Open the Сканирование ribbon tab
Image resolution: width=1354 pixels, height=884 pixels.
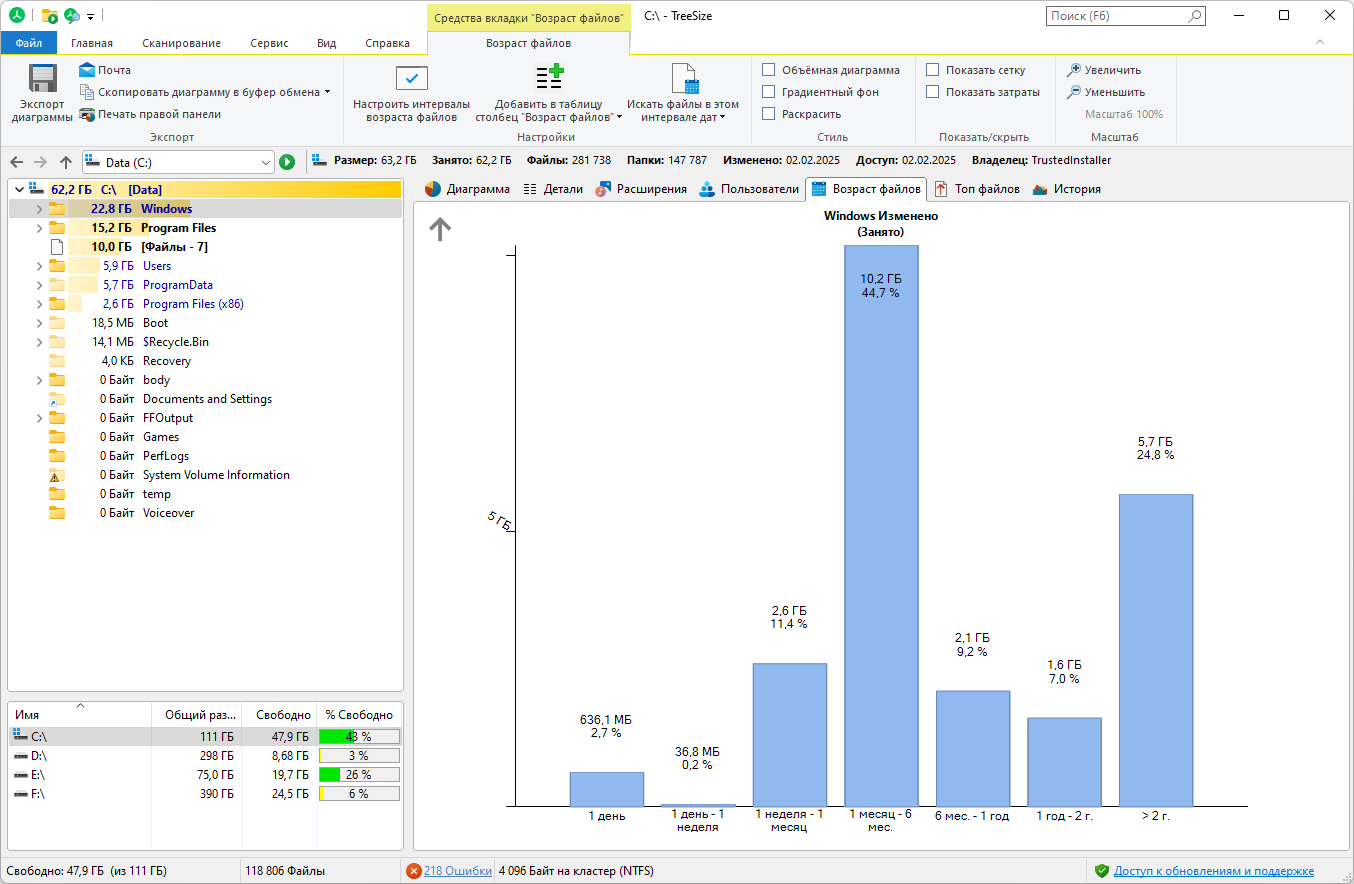click(181, 43)
